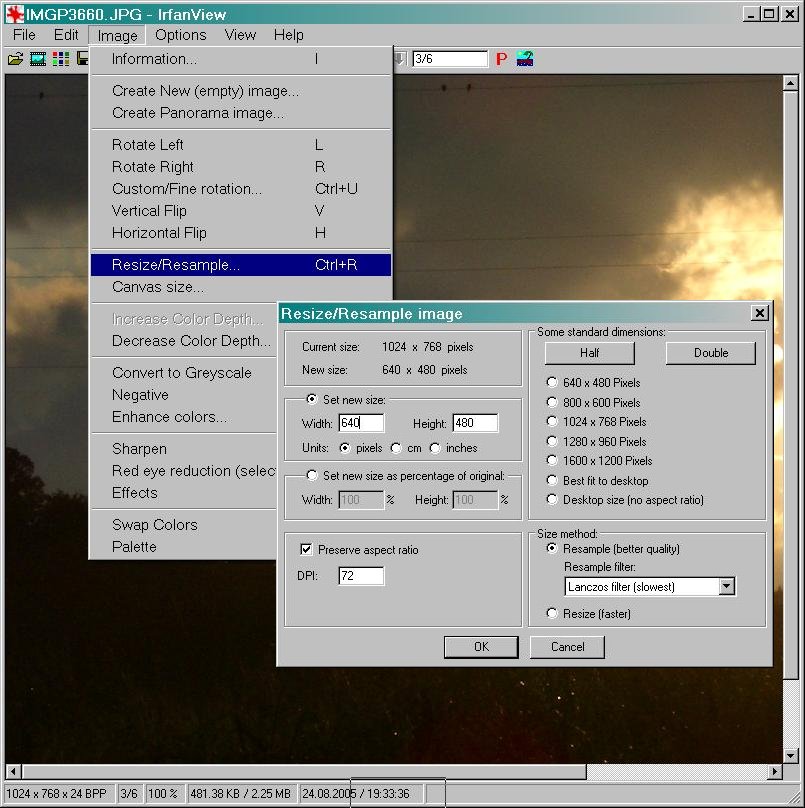This screenshot has width=805, height=808.
Task: Expand the Resample filter dropdown
Action: [727, 587]
